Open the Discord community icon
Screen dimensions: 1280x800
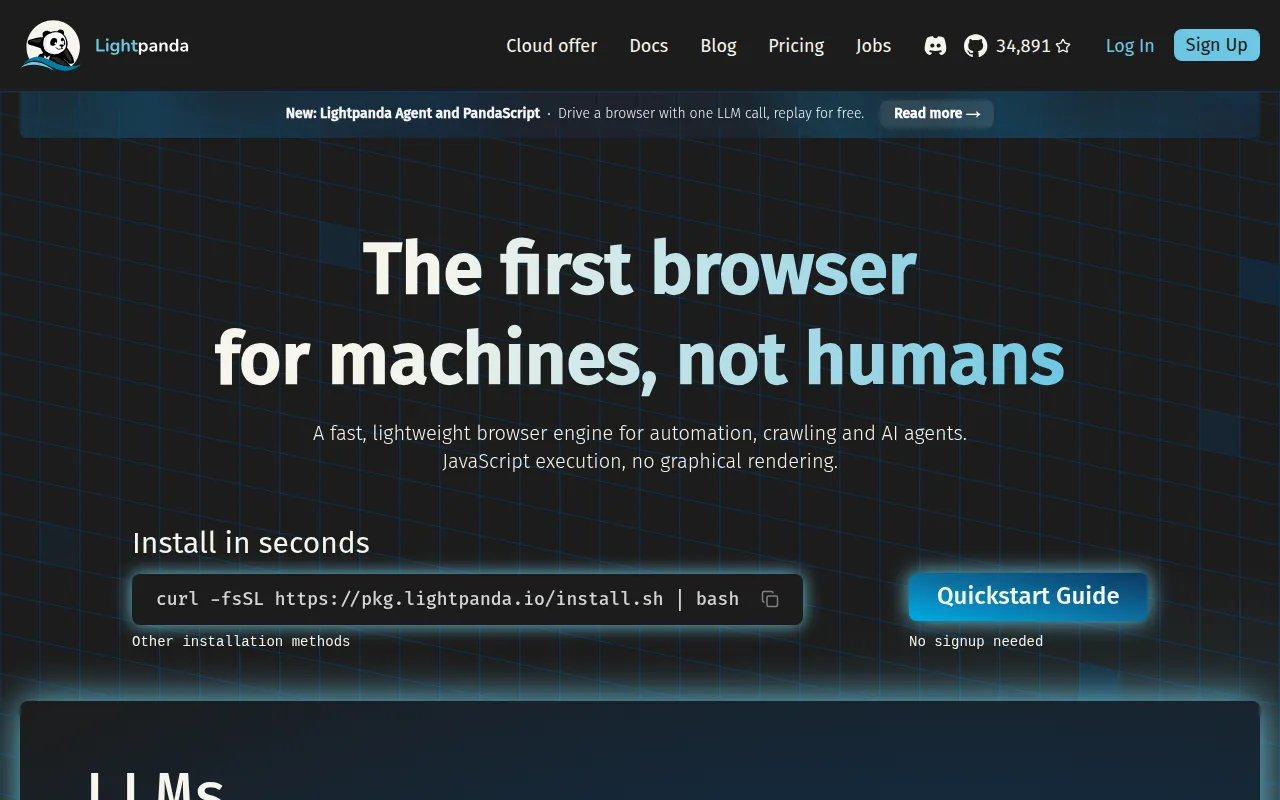pos(935,46)
